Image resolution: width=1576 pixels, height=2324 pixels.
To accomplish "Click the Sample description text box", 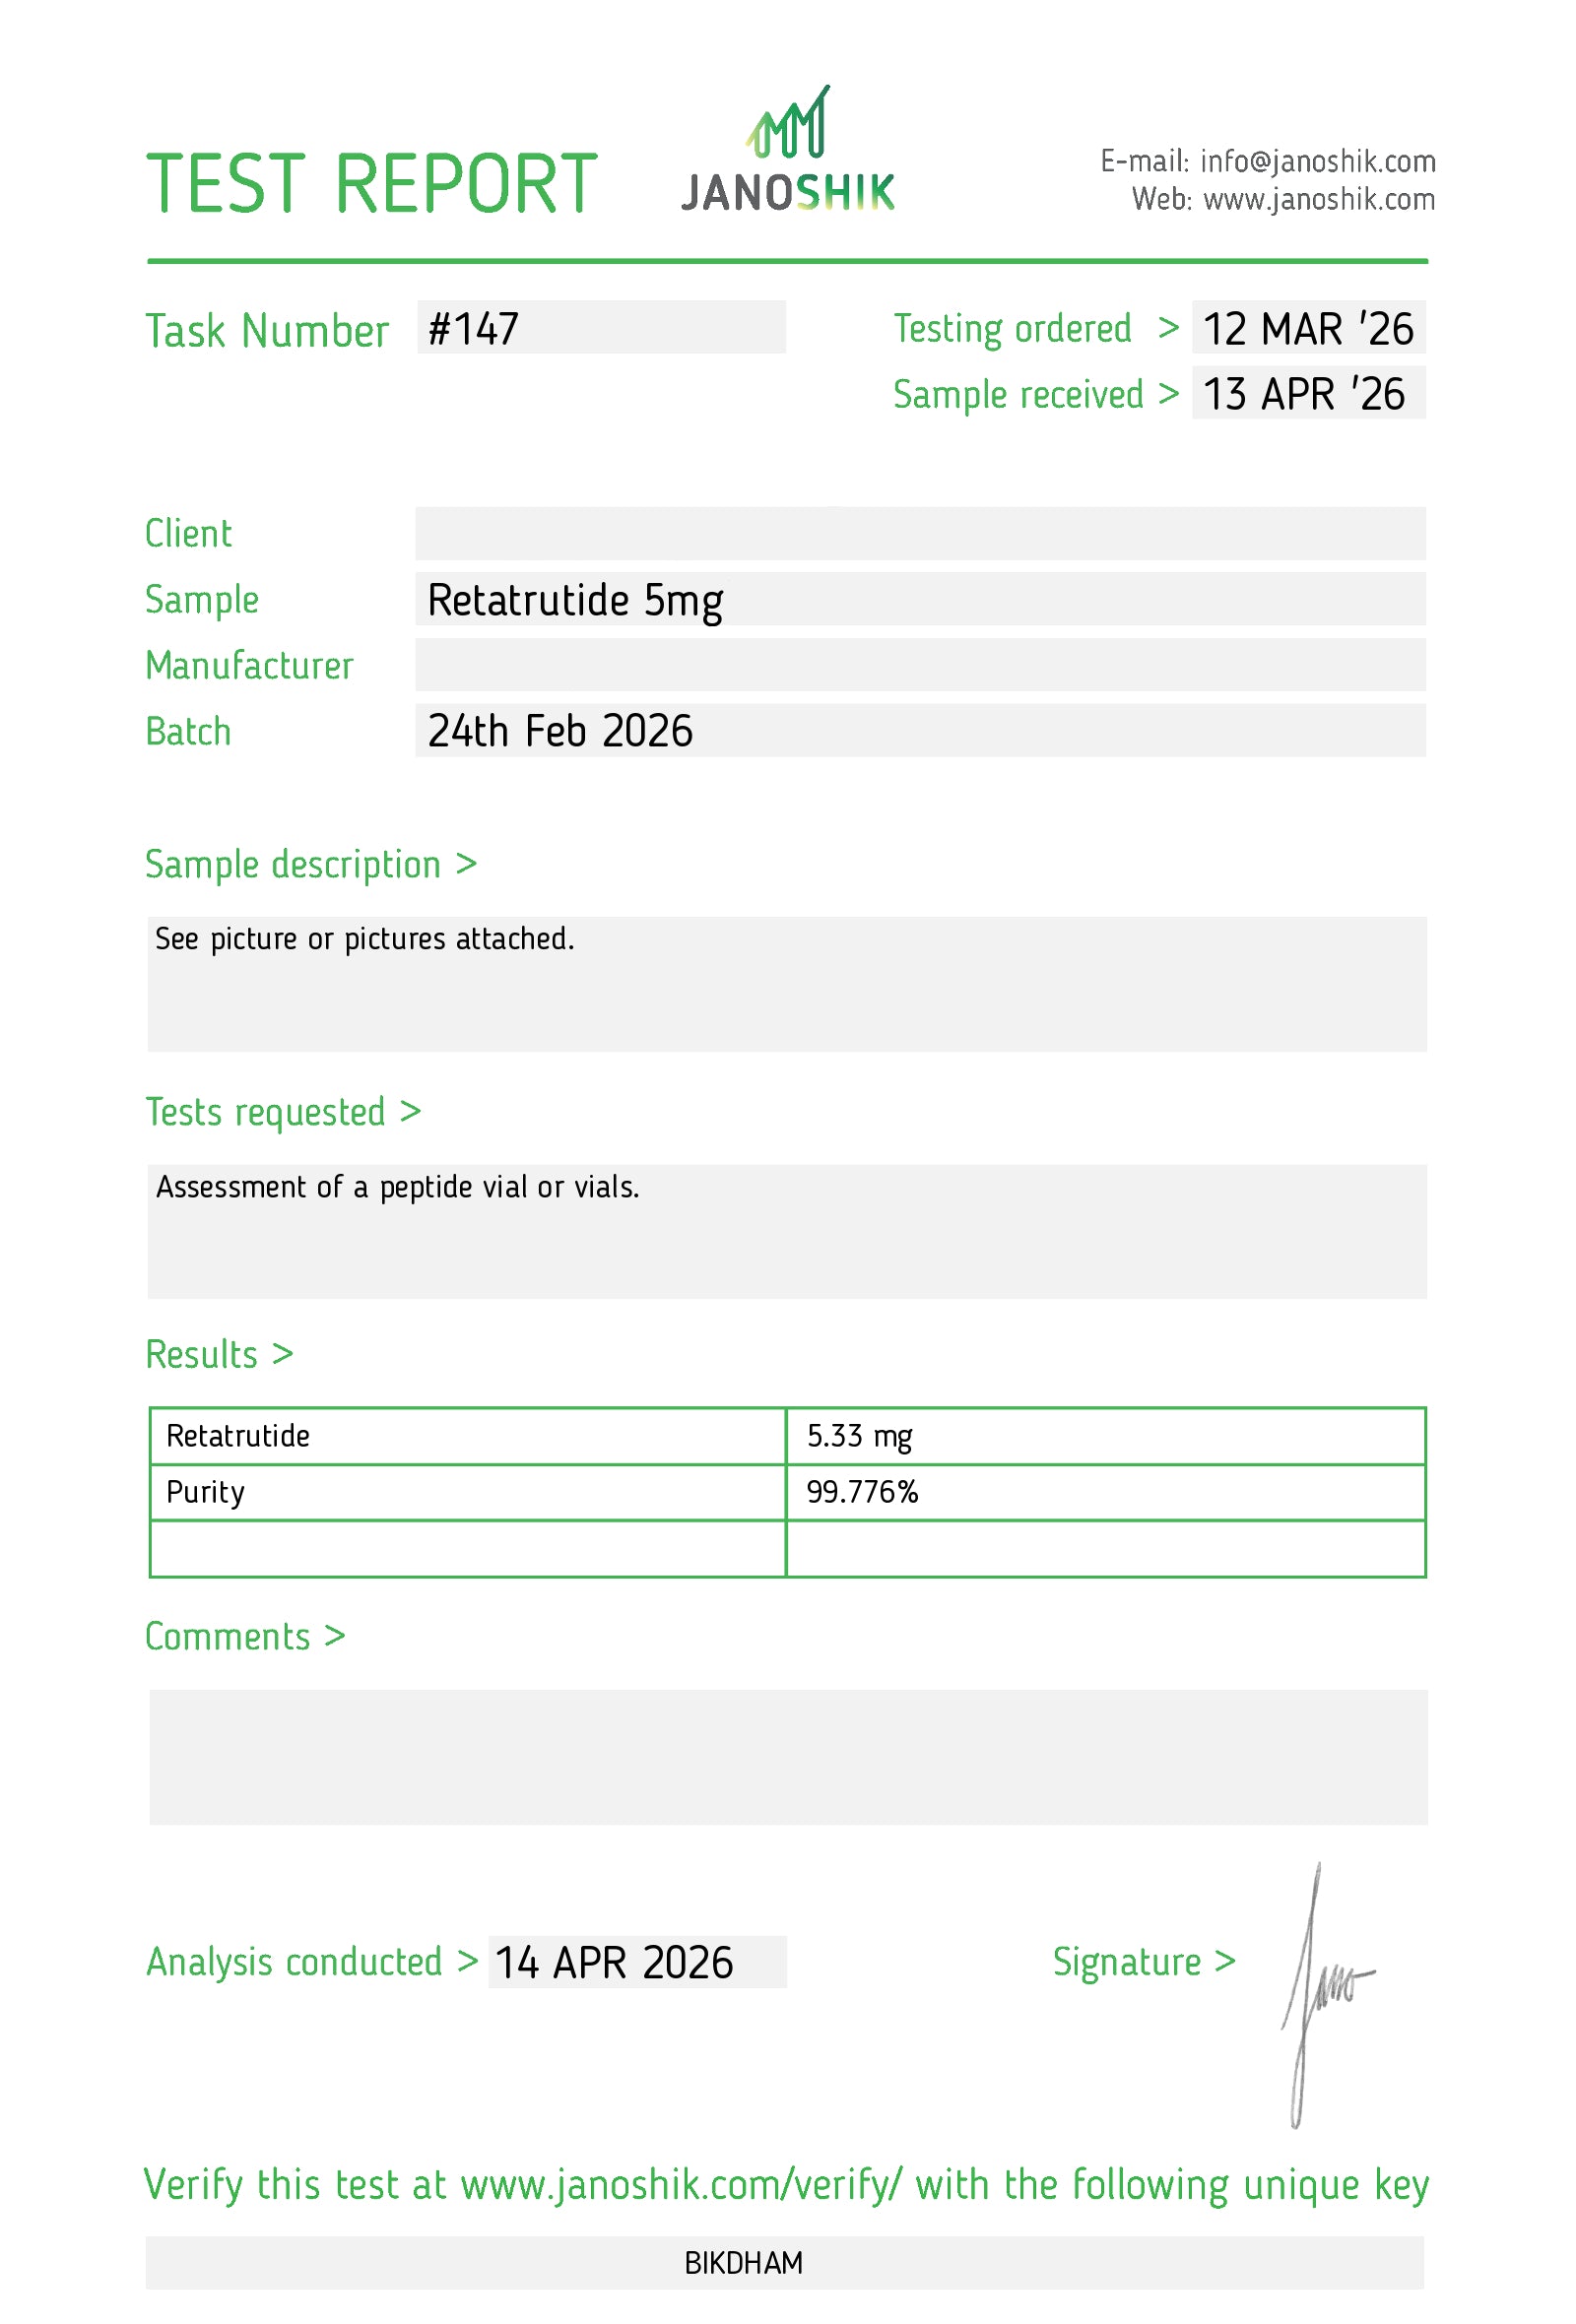I will click(x=787, y=984).
